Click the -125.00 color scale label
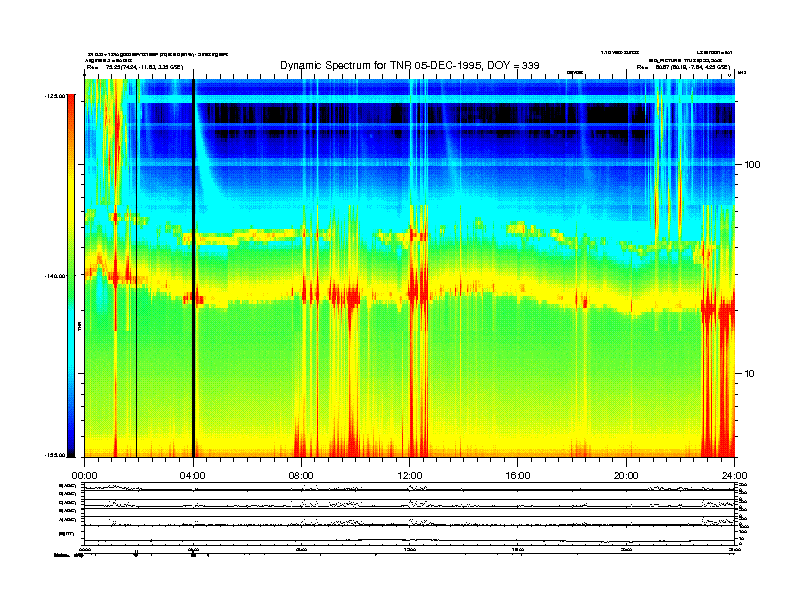 (x=55, y=96)
